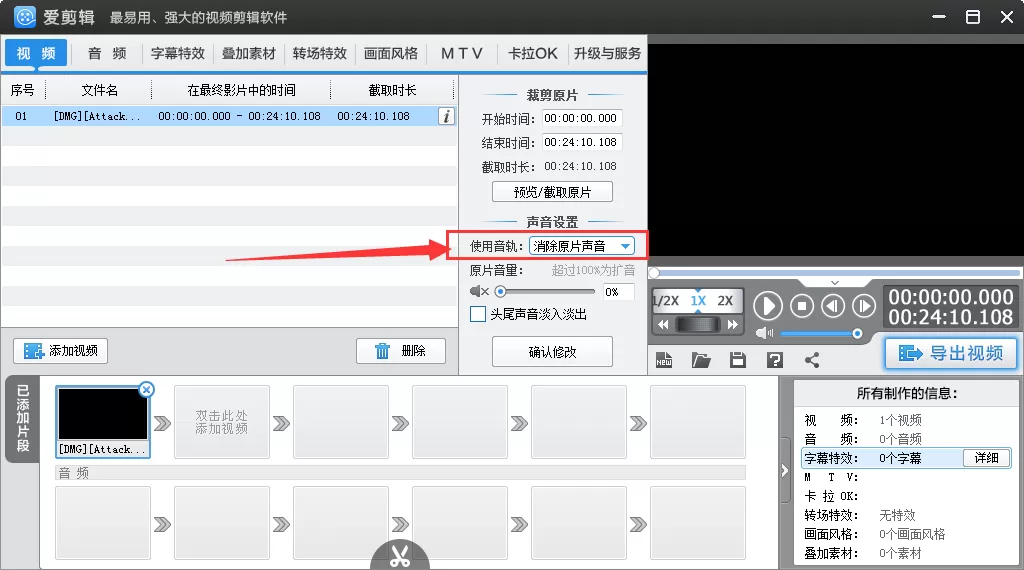The image size is (1024, 570).
Task: Remove the clip using its X badge
Action: pyautogui.click(x=147, y=390)
